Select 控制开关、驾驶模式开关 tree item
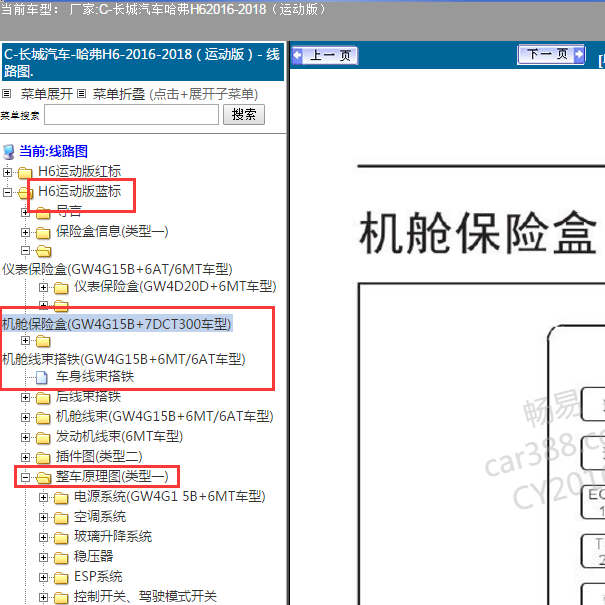The width and height of the screenshot is (605, 605). [145, 597]
